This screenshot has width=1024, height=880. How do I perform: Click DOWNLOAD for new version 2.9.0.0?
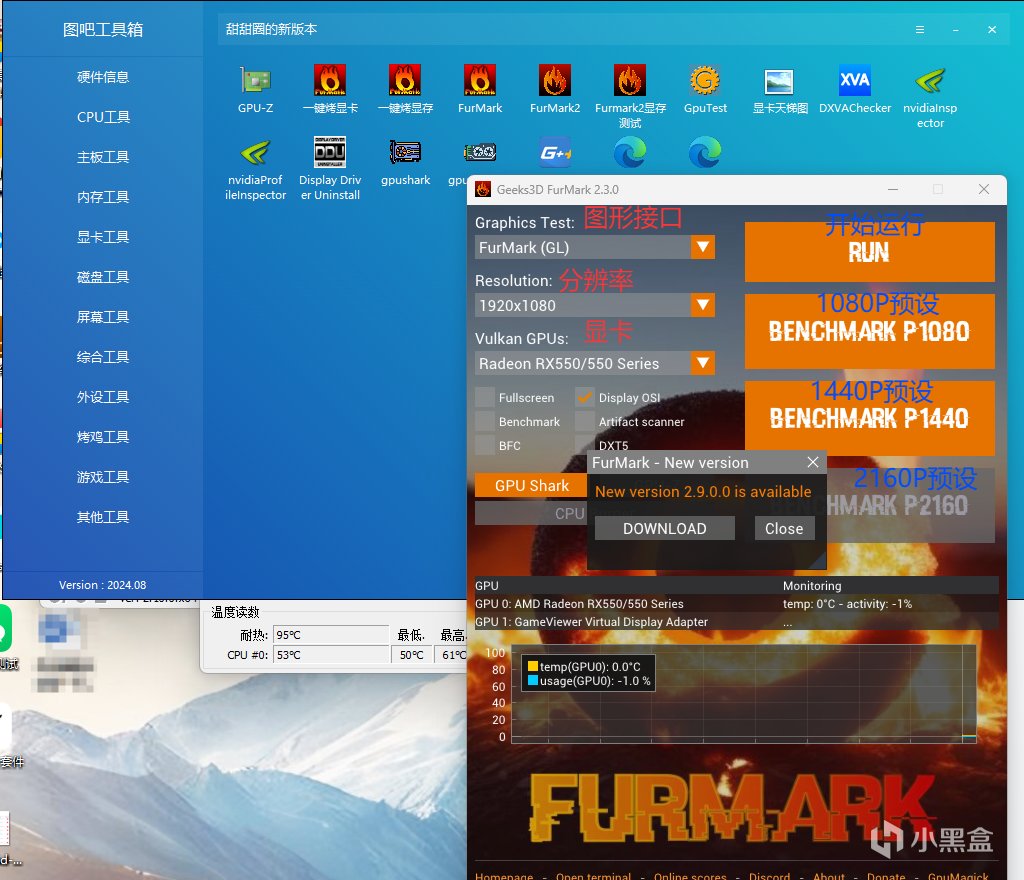point(665,528)
